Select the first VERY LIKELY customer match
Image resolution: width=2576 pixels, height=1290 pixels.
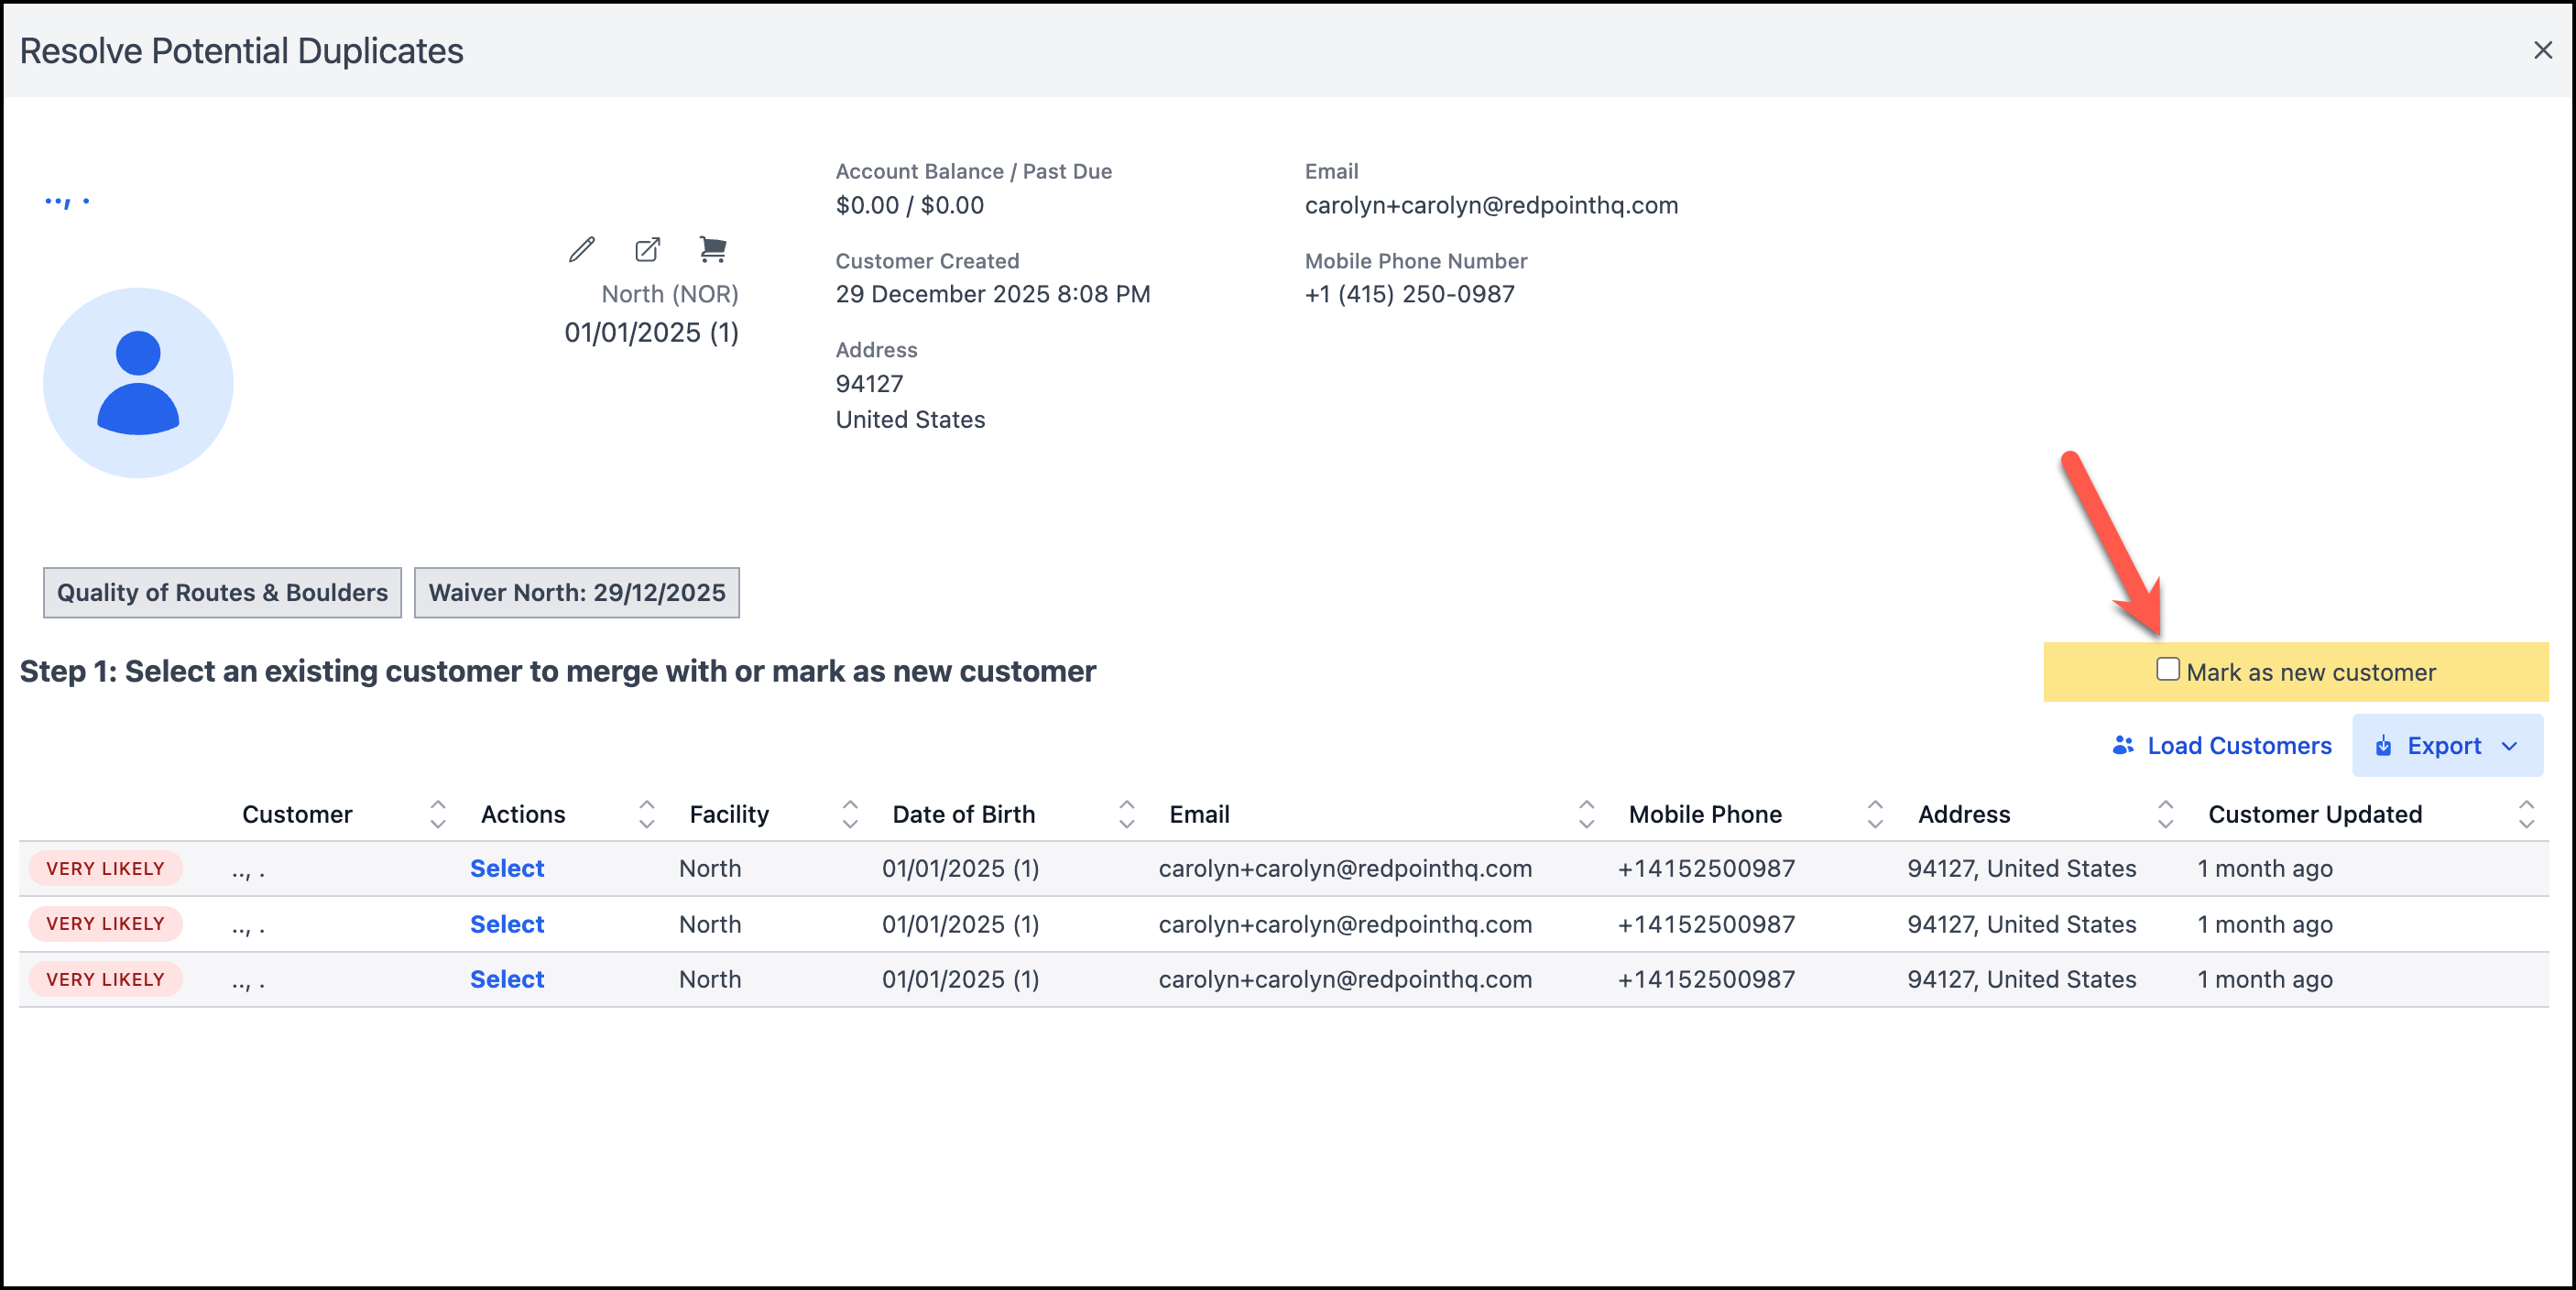507,868
